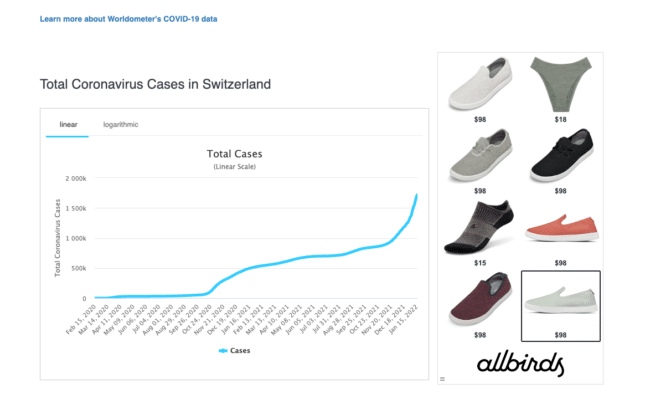Click the green underwear product image

(x=560, y=84)
